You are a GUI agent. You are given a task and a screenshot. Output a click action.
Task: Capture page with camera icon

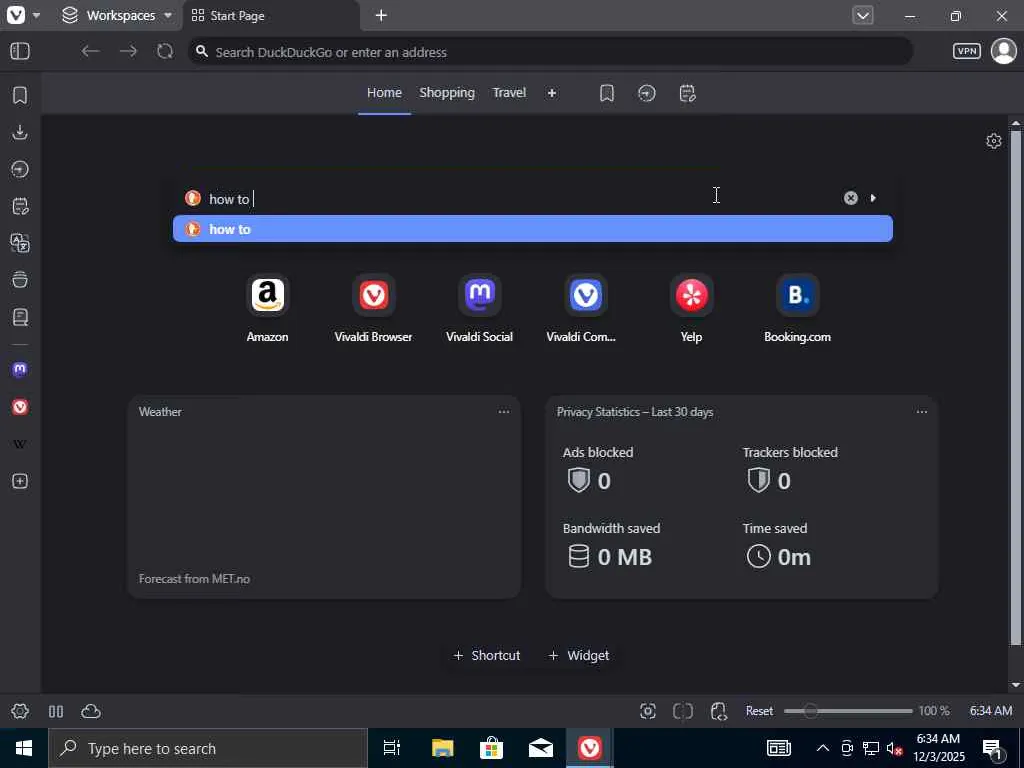click(x=647, y=711)
